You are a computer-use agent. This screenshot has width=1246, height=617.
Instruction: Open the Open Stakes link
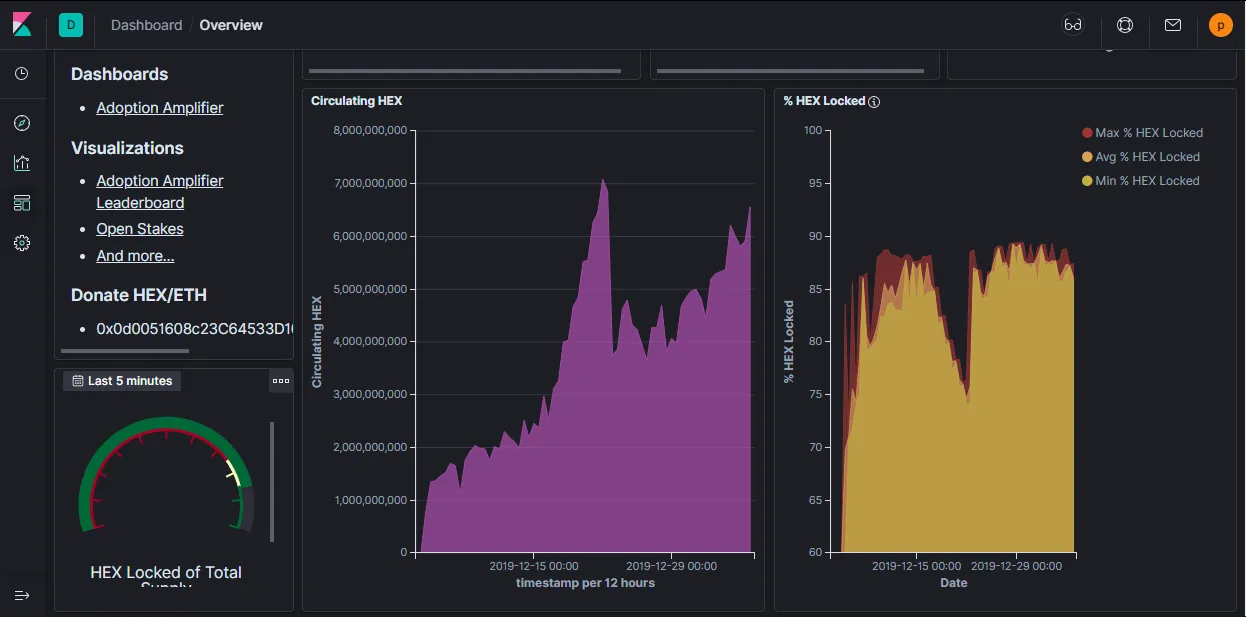pyautogui.click(x=140, y=228)
